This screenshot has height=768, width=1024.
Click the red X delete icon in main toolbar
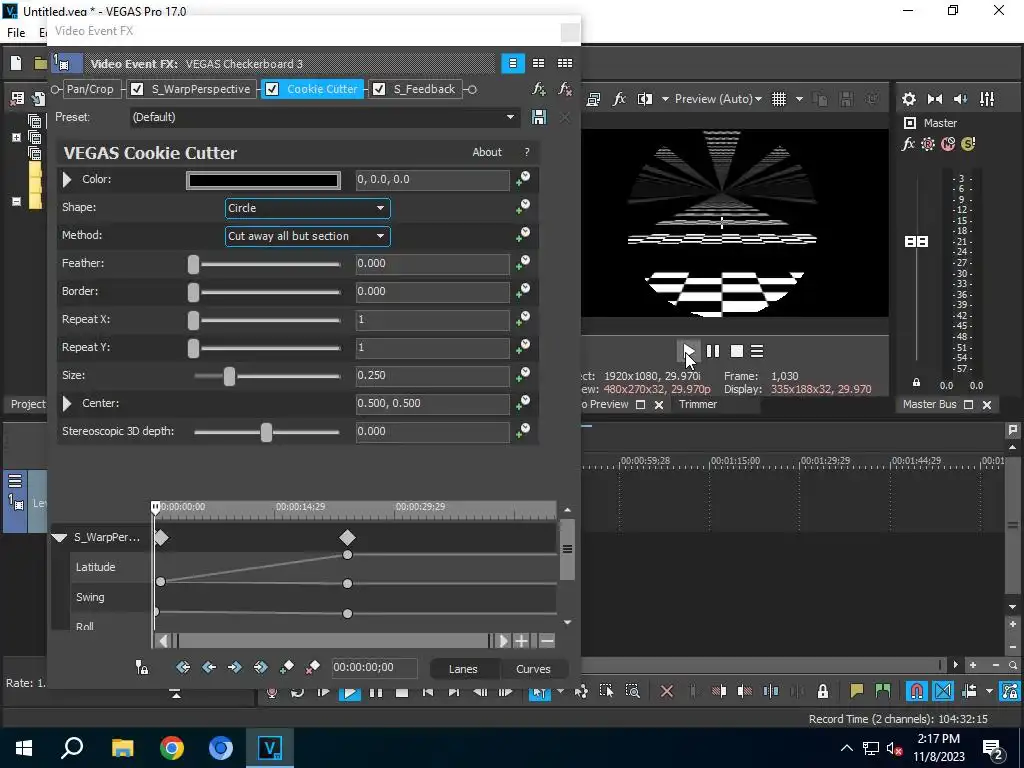(x=667, y=691)
